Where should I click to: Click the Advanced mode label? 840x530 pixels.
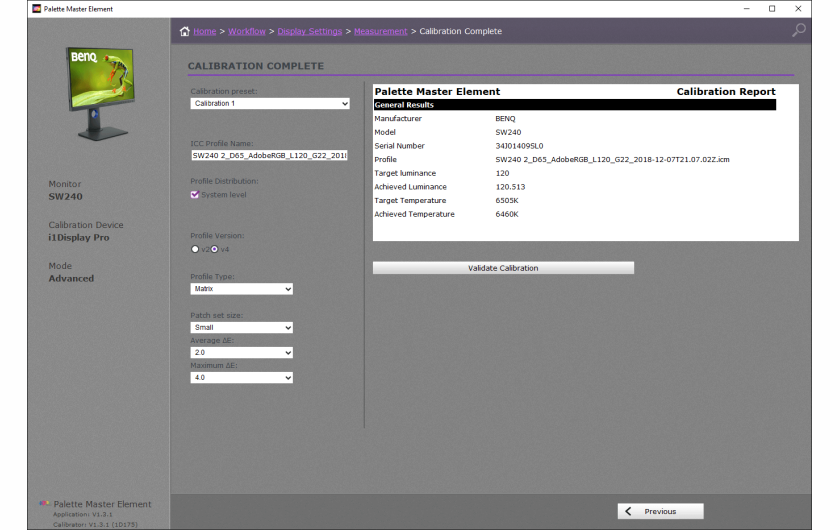71,279
